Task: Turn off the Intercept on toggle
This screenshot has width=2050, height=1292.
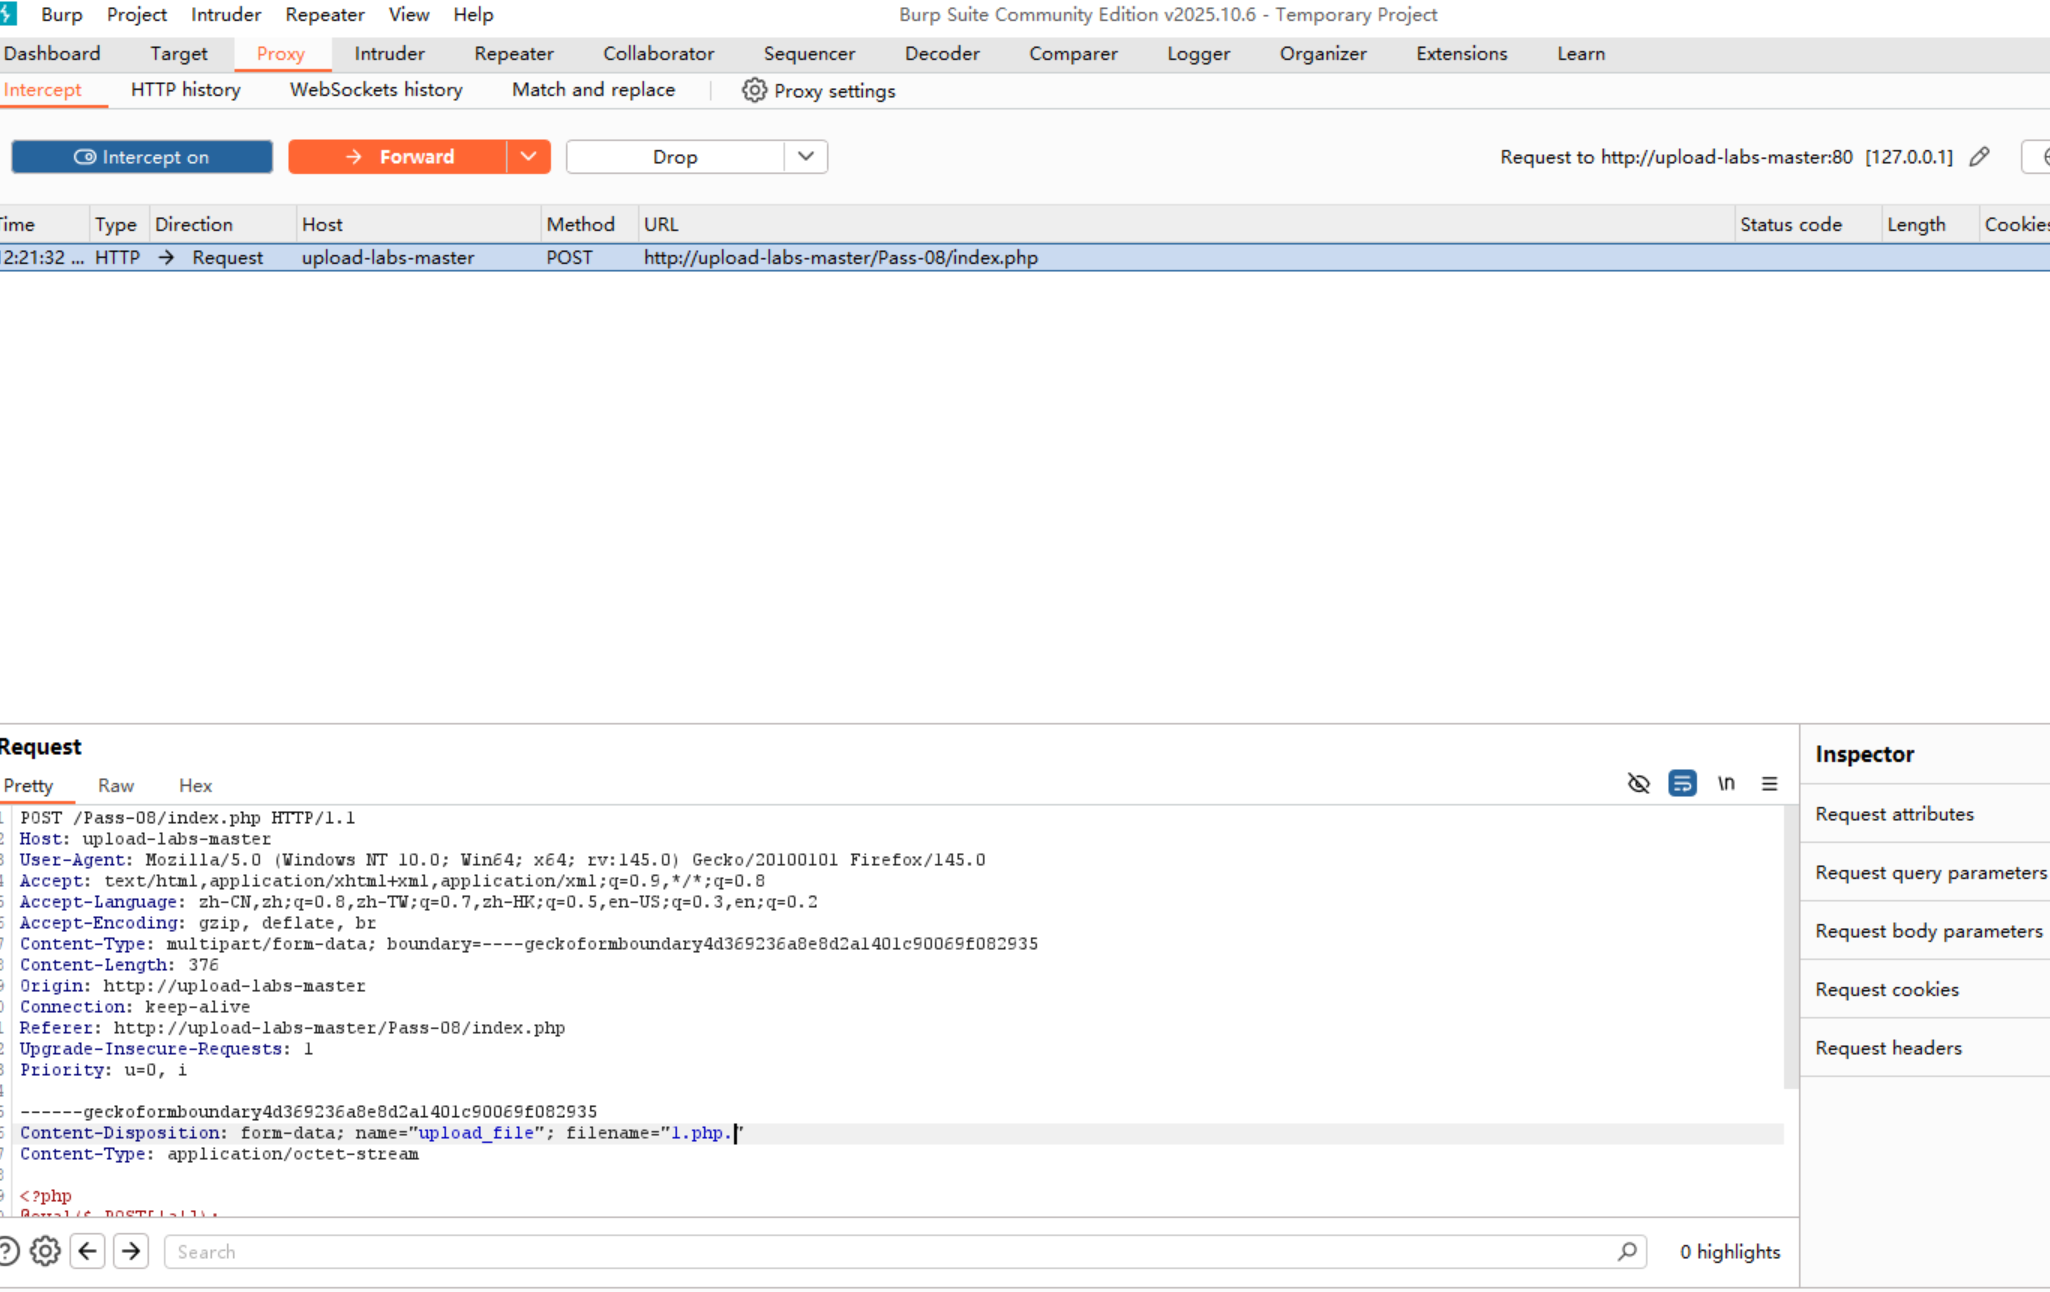Action: click(142, 157)
